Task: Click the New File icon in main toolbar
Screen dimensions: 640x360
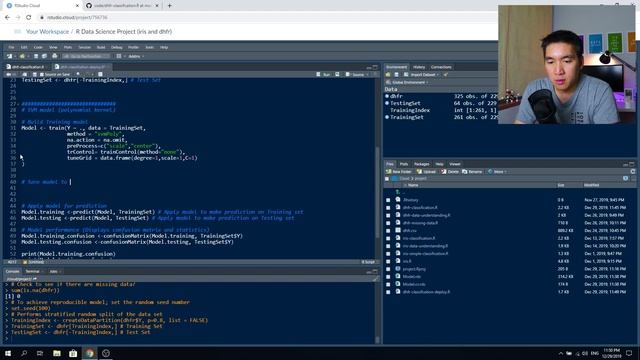Action: point(9,56)
